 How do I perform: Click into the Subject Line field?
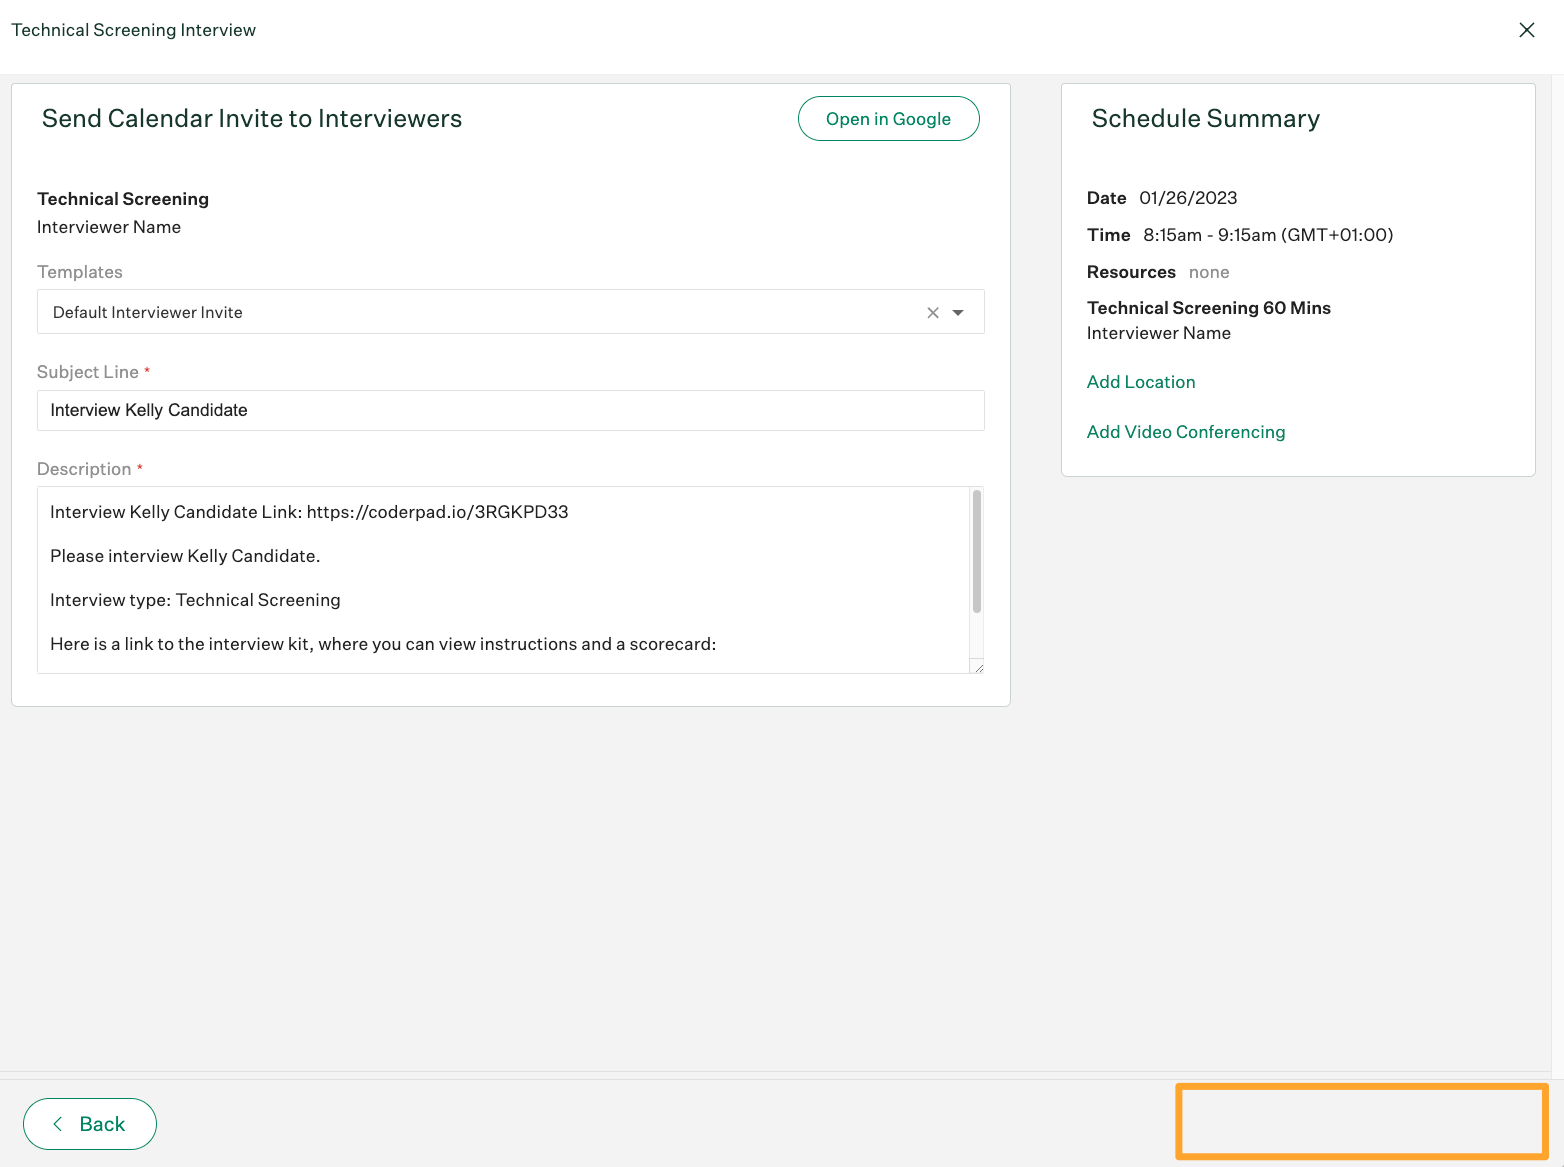click(x=511, y=411)
